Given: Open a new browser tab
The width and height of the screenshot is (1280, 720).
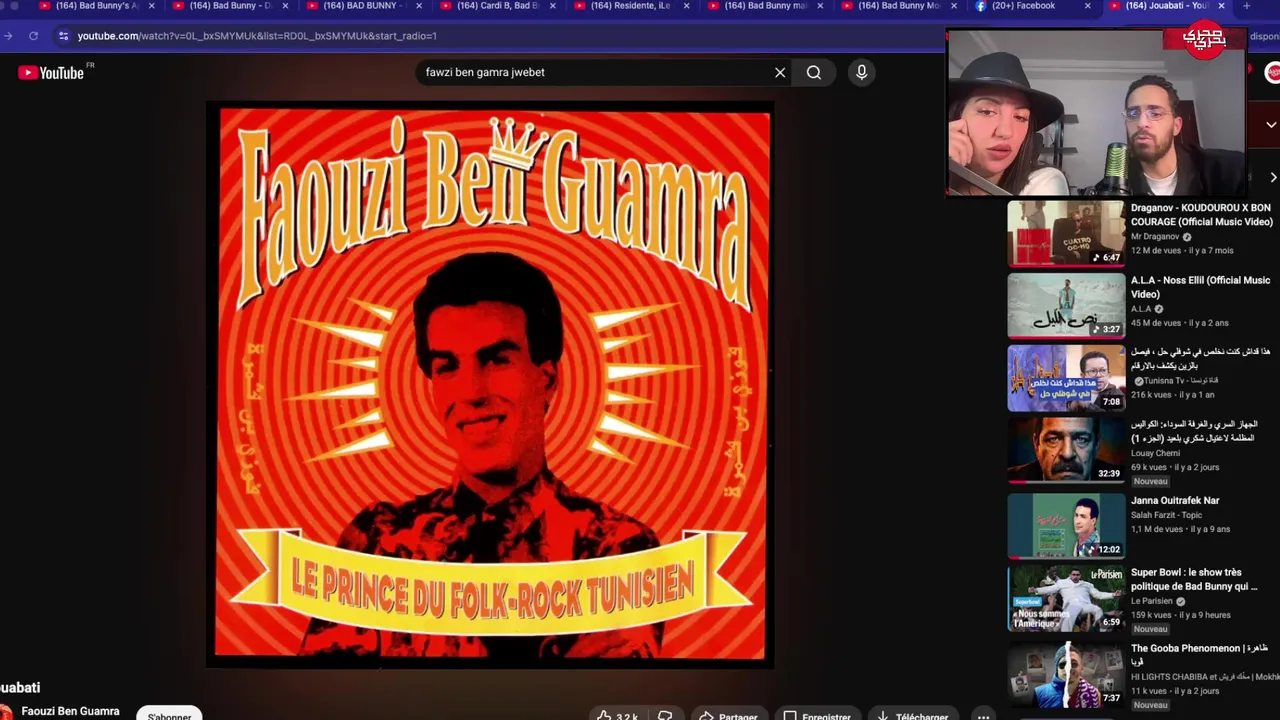Looking at the screenshot, I should 1246,6.
